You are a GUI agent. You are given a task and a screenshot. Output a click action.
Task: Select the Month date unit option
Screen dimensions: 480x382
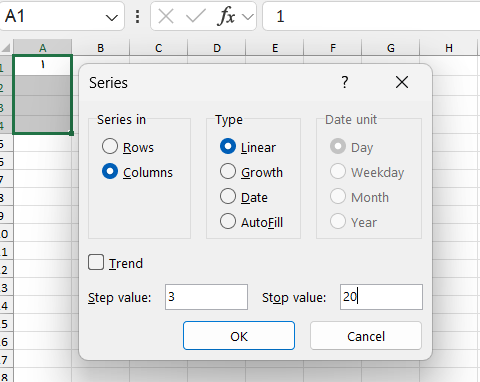pyautogui.click(x=338, y=196)
